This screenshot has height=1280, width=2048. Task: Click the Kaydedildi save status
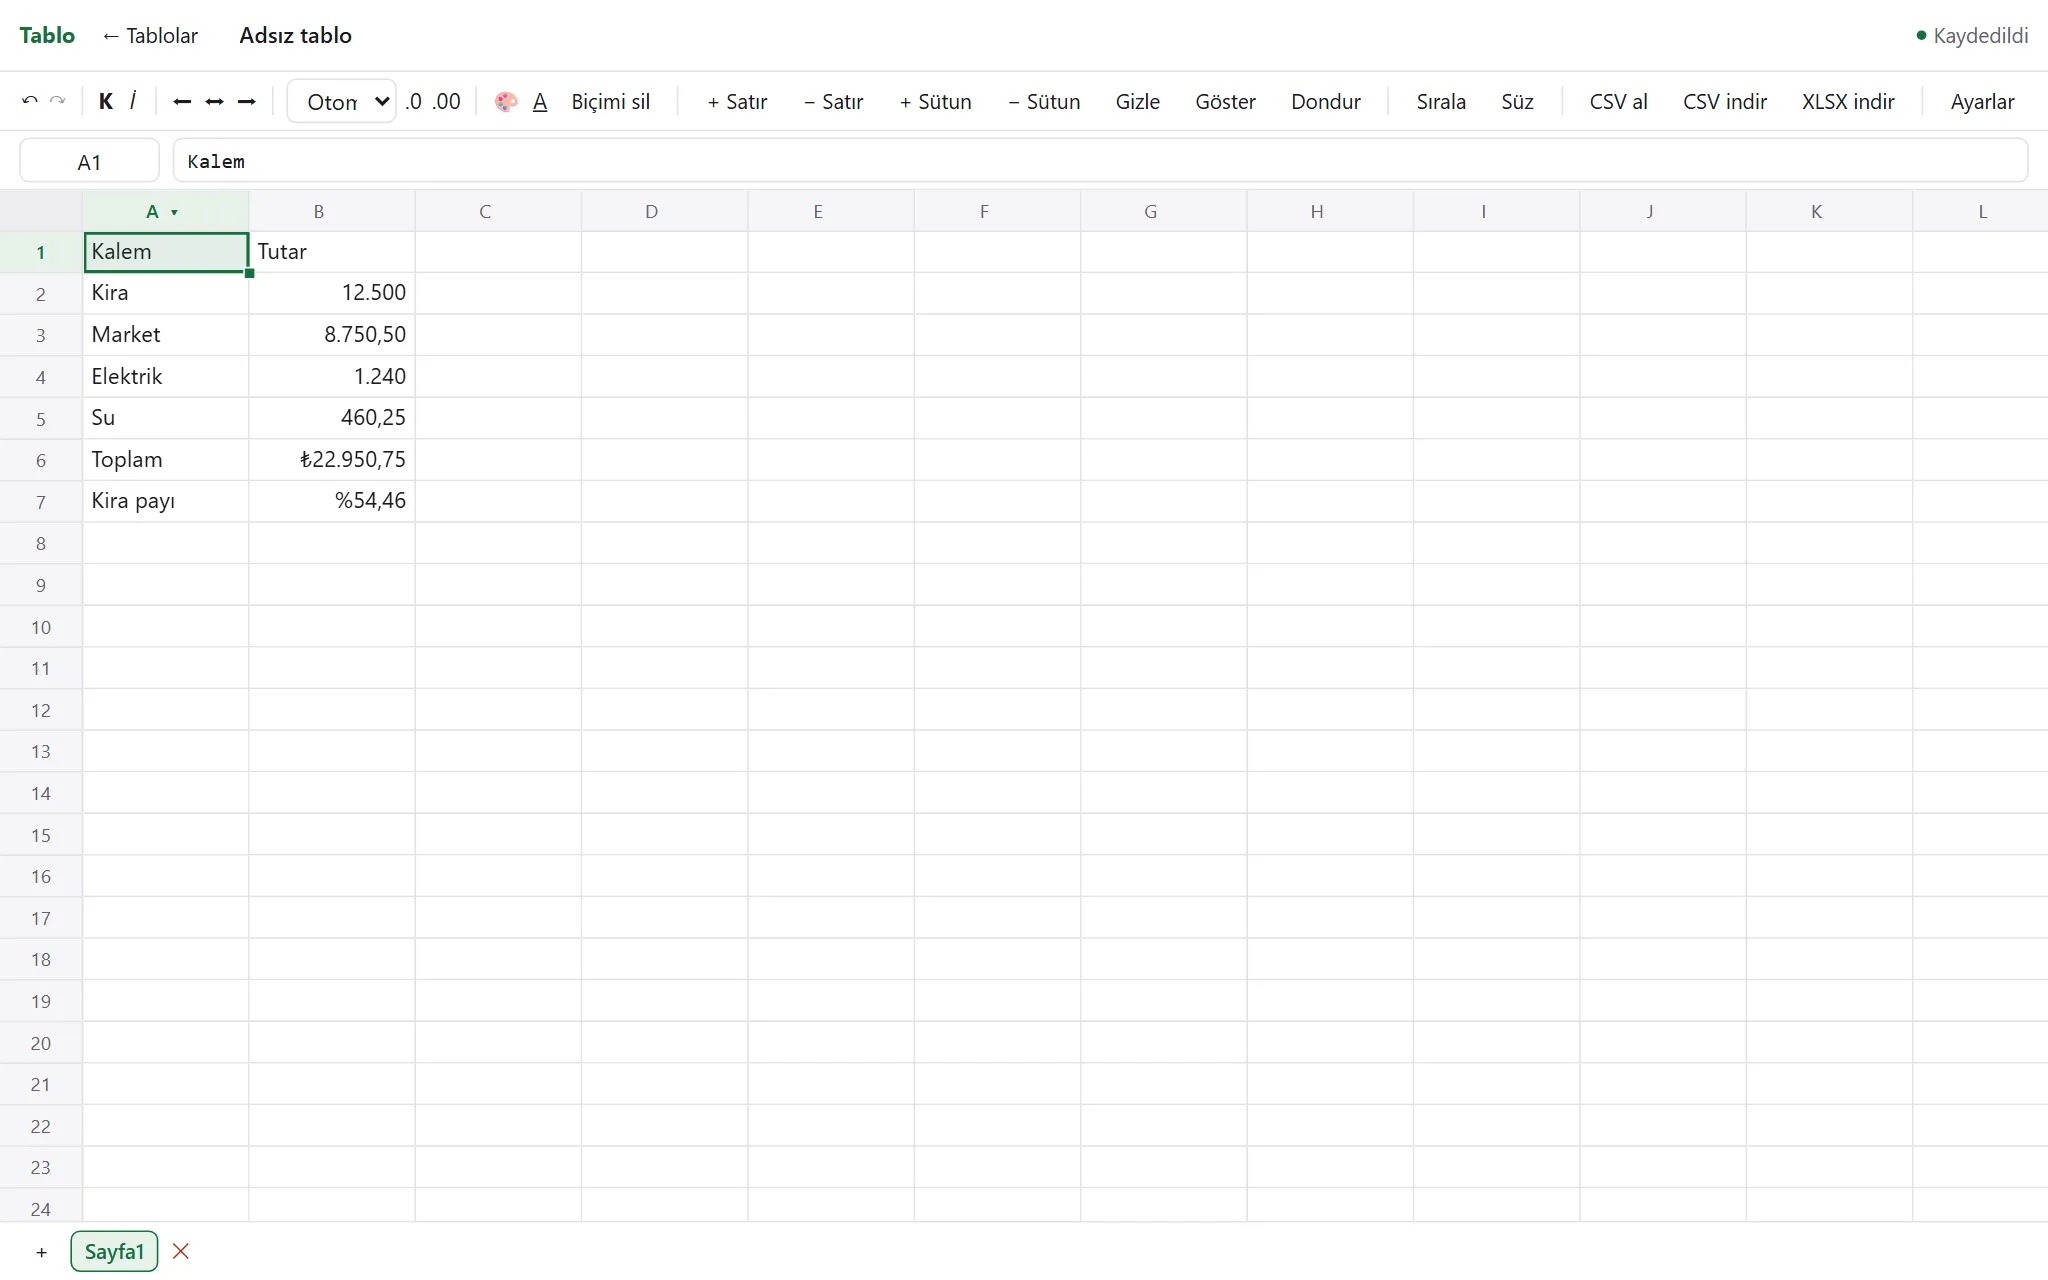pos(1972,35)
